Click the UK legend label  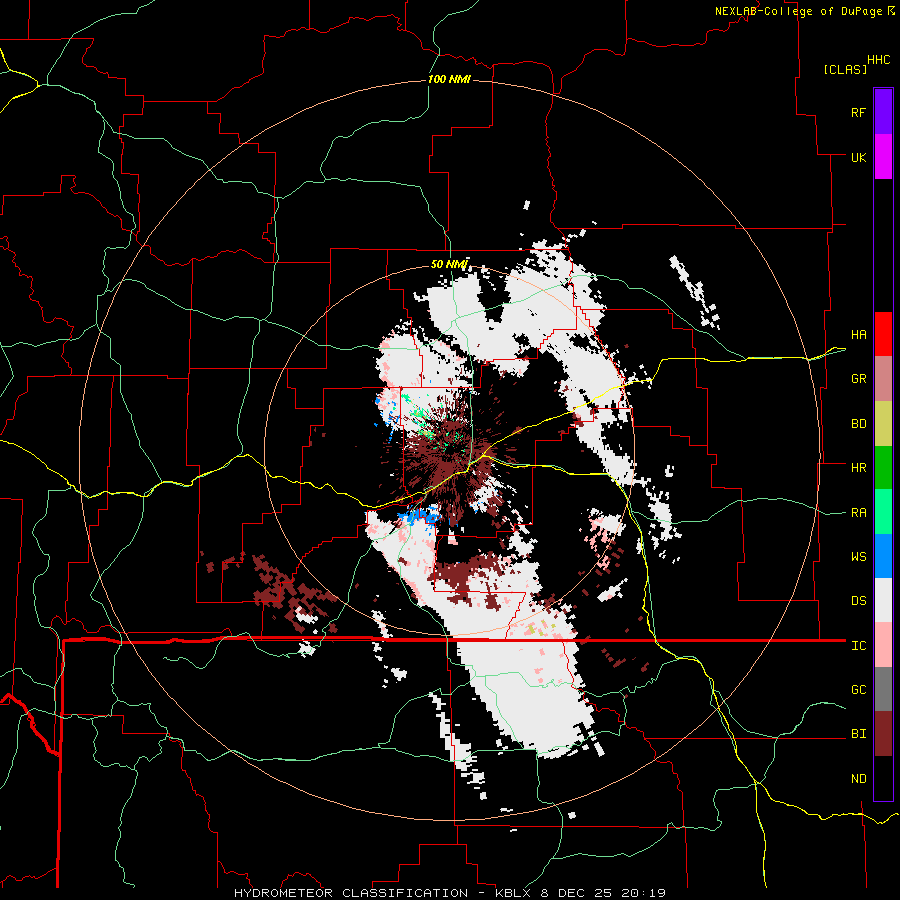[858, 157]
